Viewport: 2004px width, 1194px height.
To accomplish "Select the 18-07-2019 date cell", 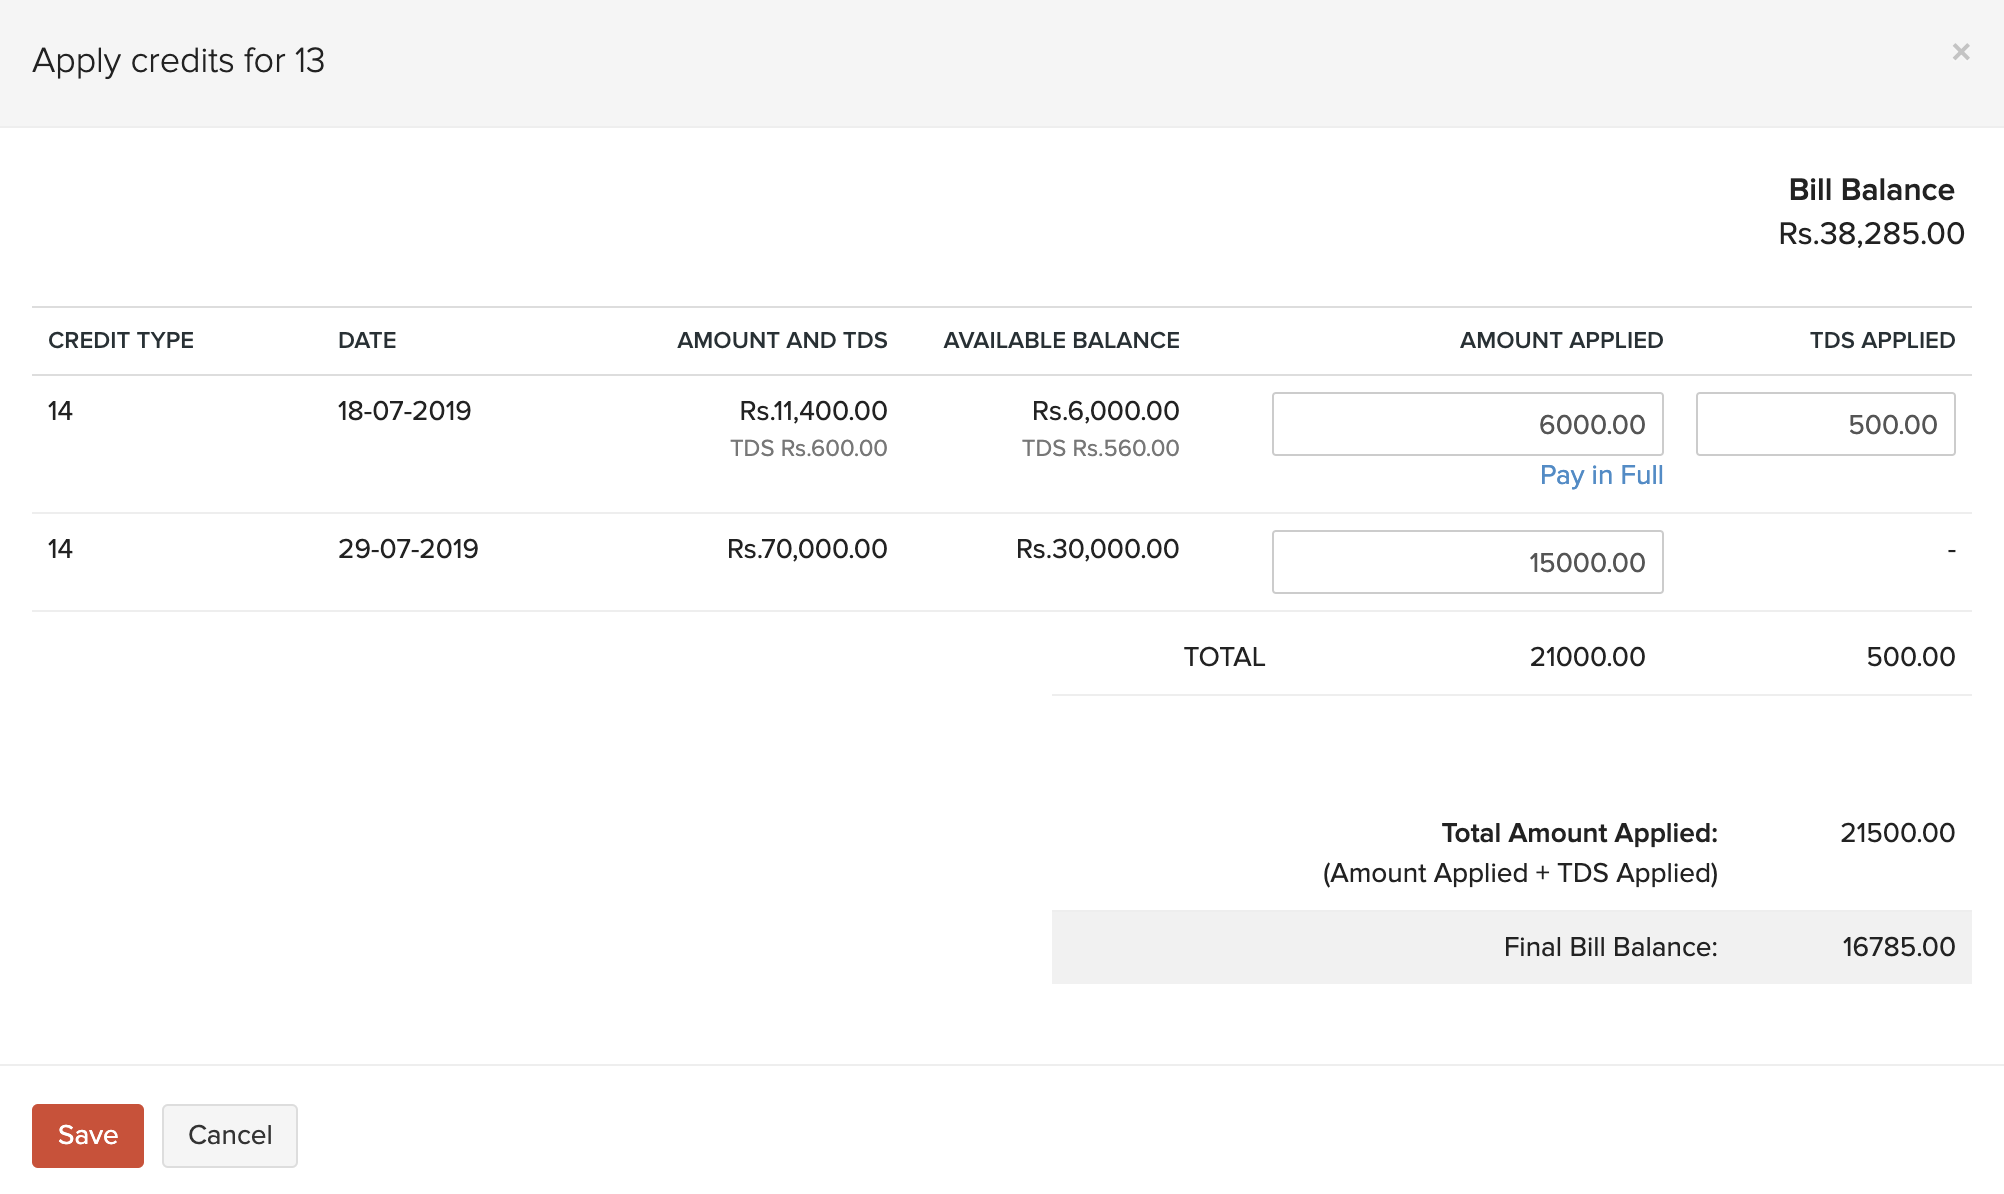I will [x=404, y=411].
